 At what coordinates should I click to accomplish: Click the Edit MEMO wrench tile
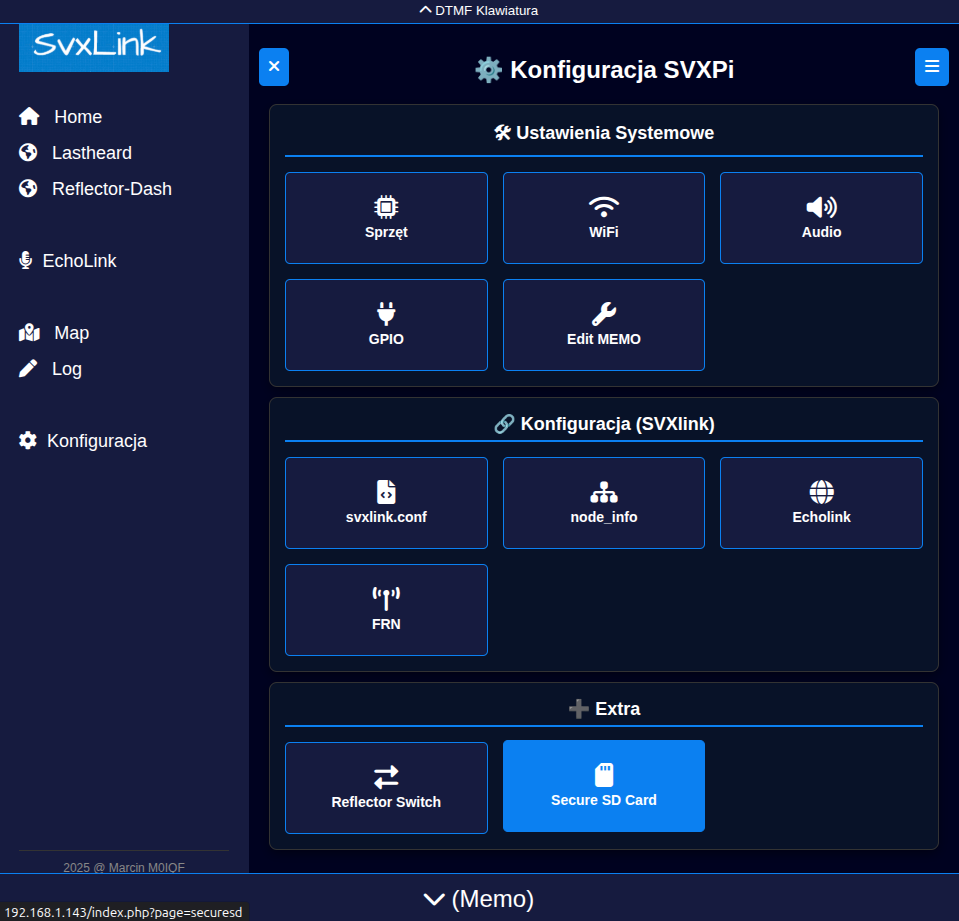coord(603,325)
